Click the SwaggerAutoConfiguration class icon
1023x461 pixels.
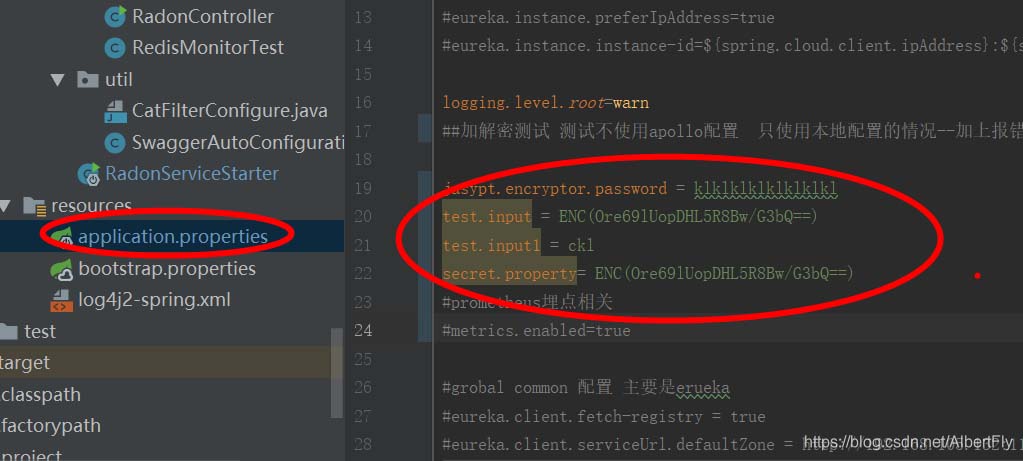115,142
